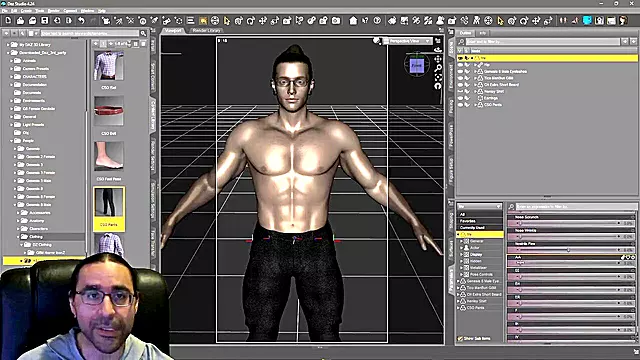The image size is (640, 360).
Task: Click the viewport frame-selection control
Action: [x=438, y=77]
